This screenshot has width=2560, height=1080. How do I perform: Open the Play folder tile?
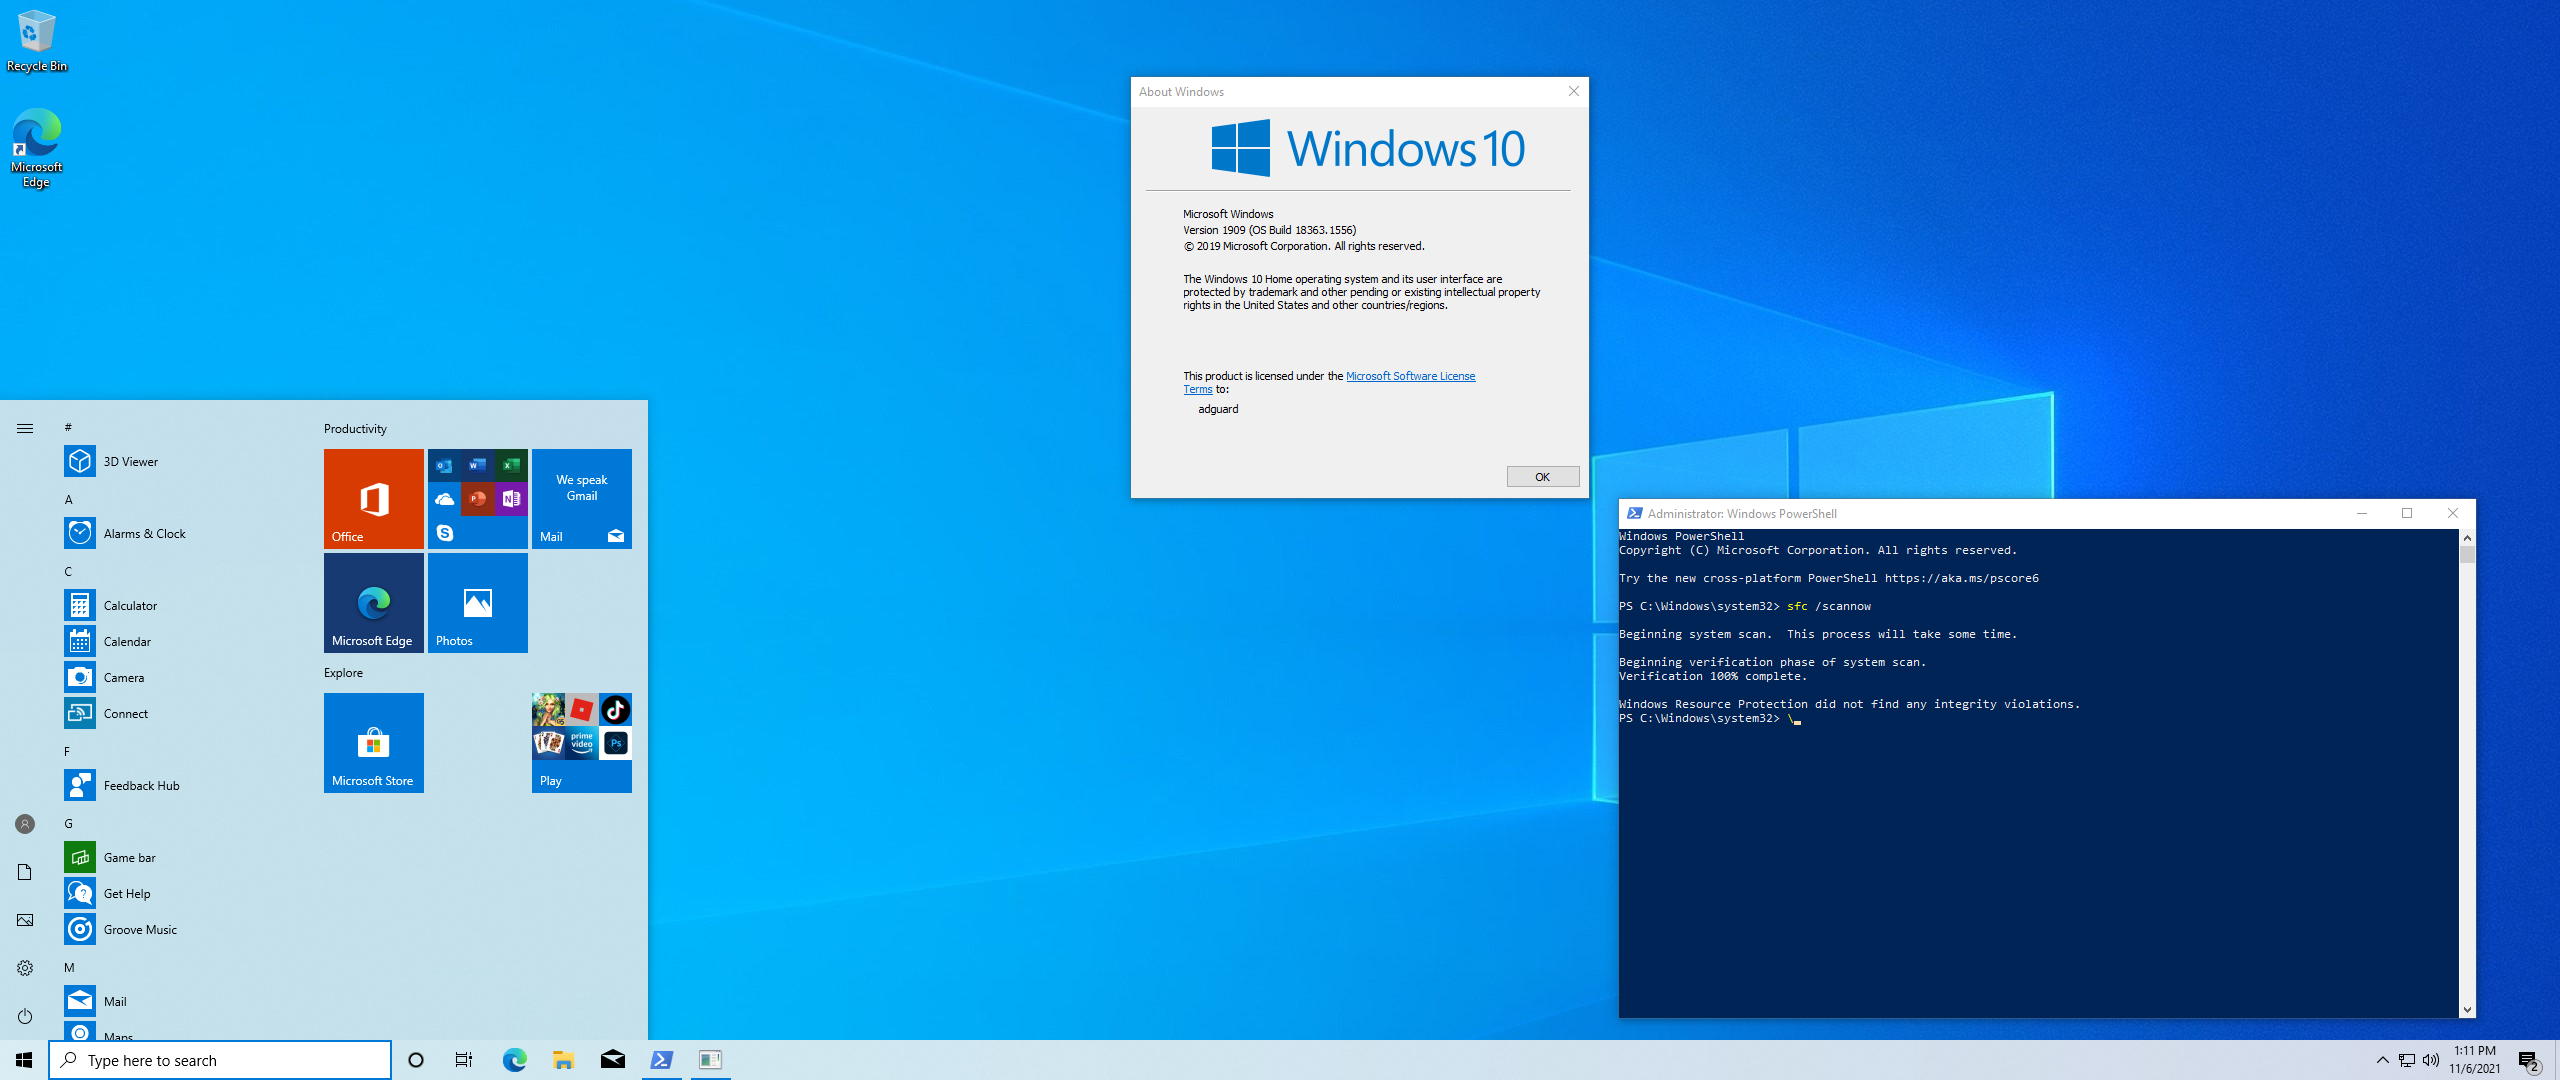pyautogui.click(x=582, y=743)
